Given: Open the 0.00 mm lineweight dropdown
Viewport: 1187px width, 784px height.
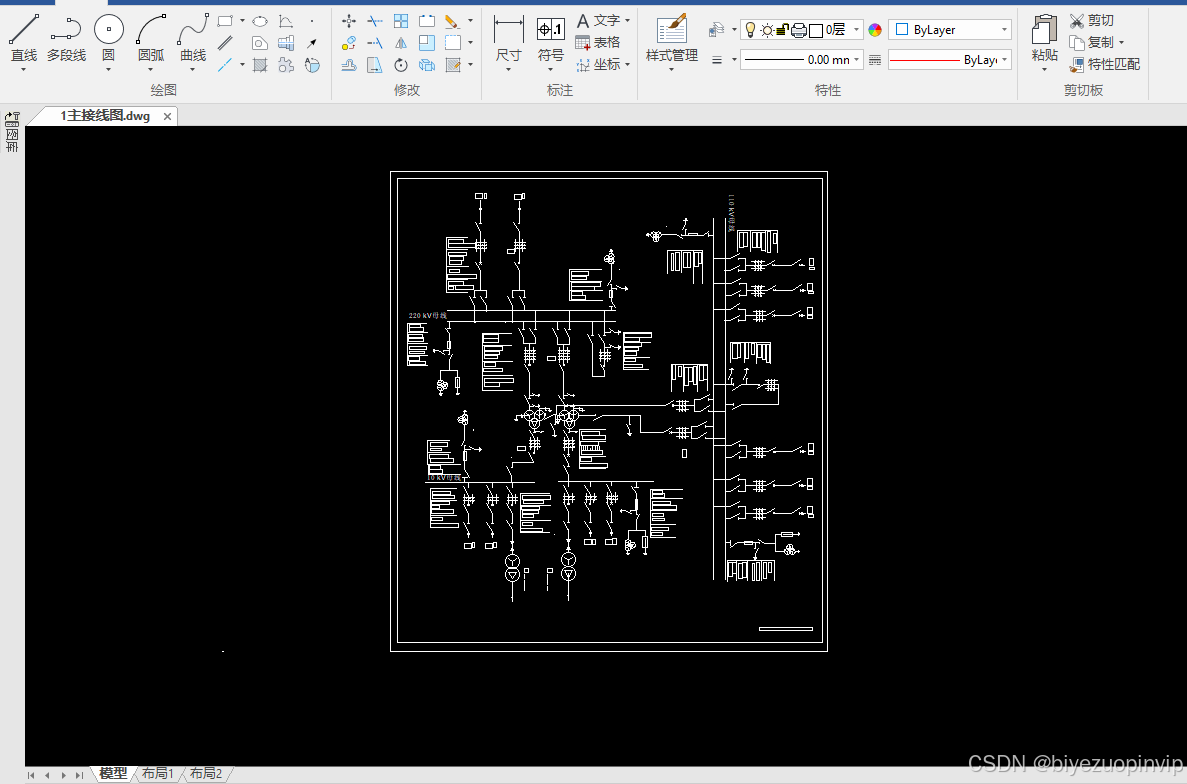Looking at the screenshot, I should [x=802, y=60].
